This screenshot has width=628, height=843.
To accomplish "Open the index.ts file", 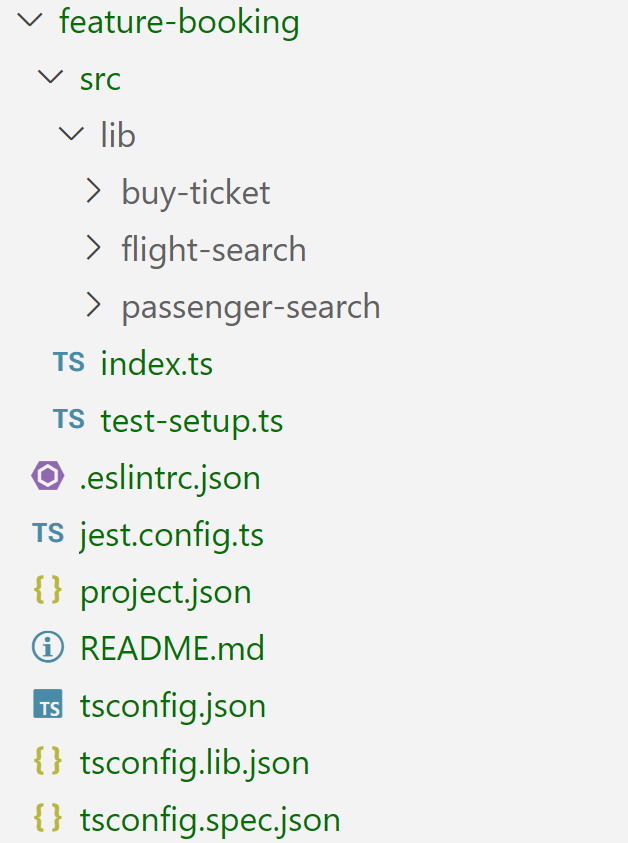I will point(156,363).
